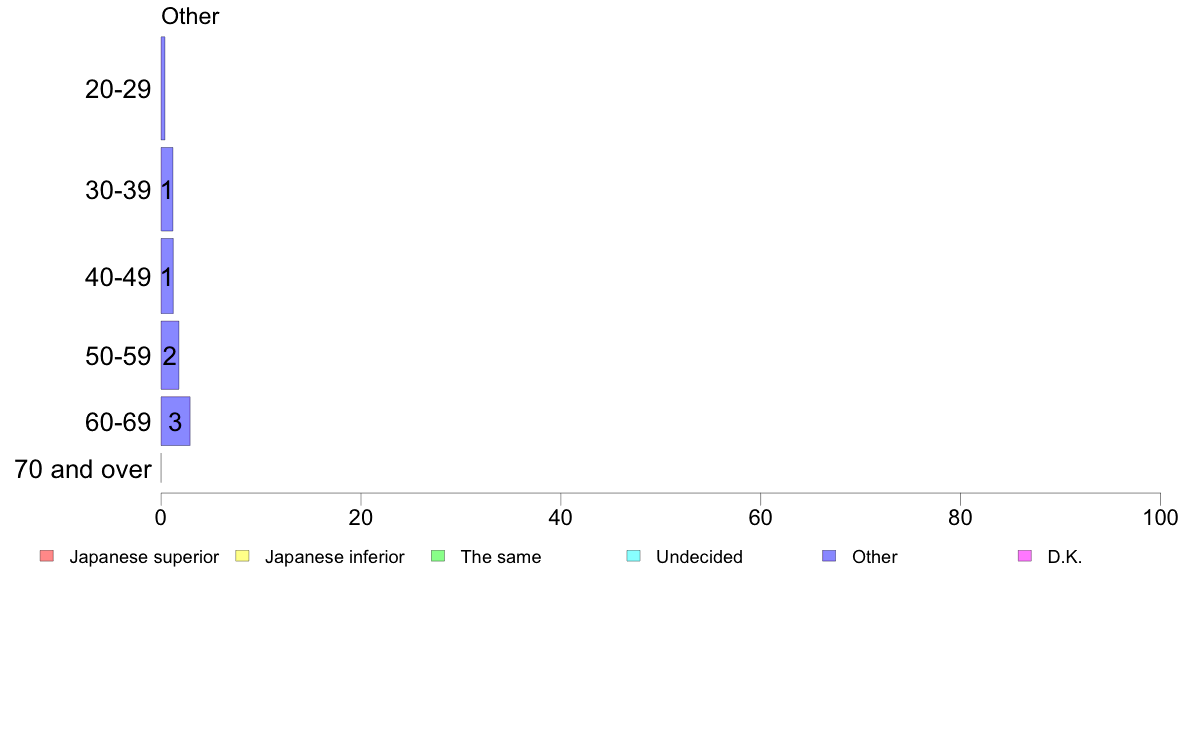The width and height of the screenshot is (1188, 736).
Task: Click the Japanese superior legend text
Action: tap(144, 556)
